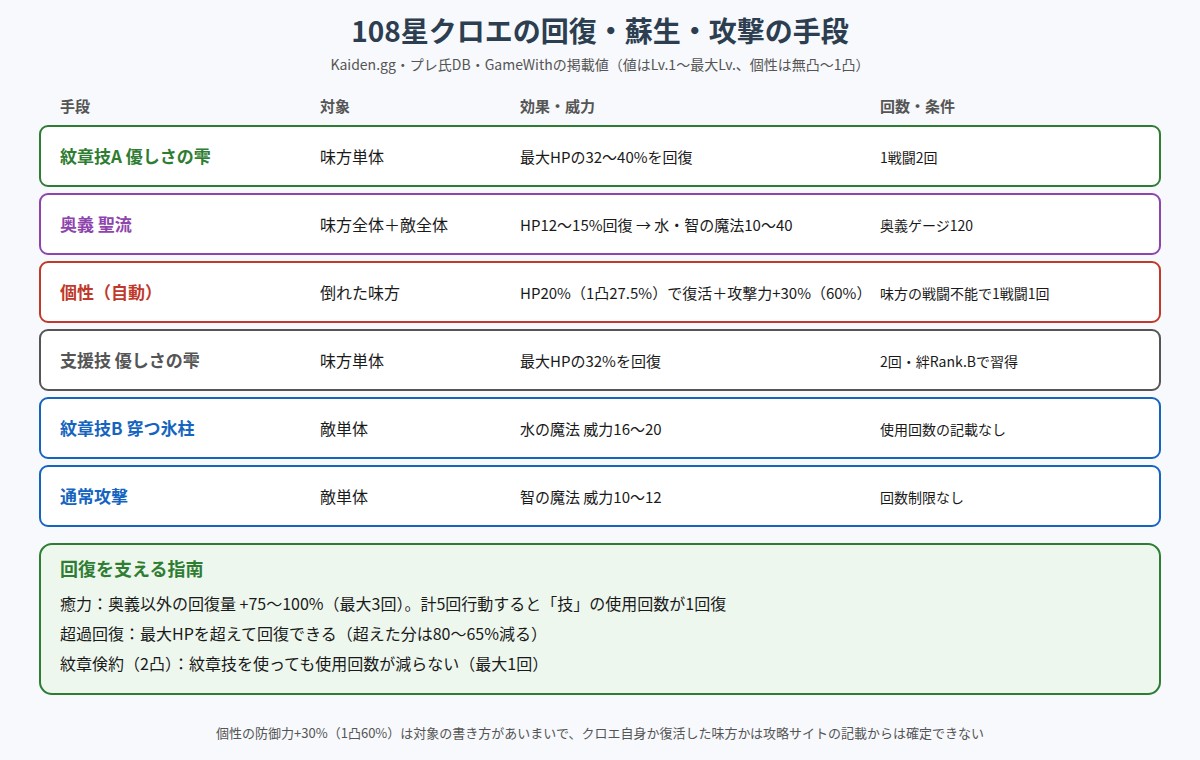Click the heading "回復を支える指南"
Screen dimensions: 1200x760
click(x=132, y=569)
